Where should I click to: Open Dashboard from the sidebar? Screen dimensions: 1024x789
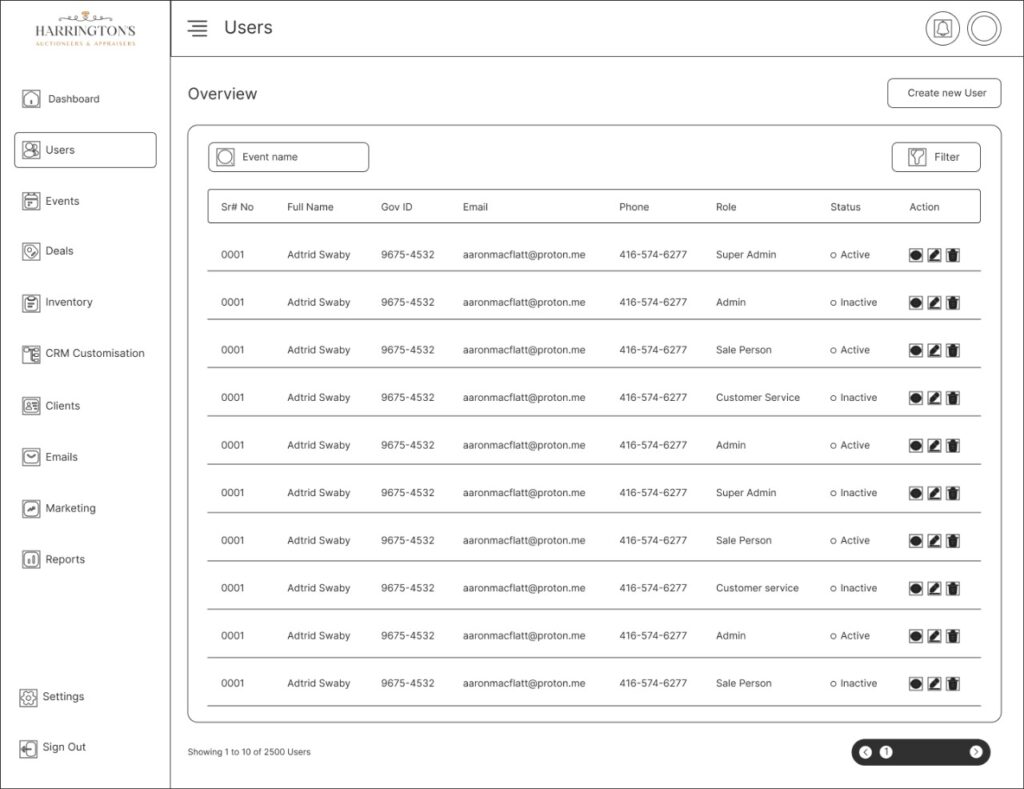point(73,99)
